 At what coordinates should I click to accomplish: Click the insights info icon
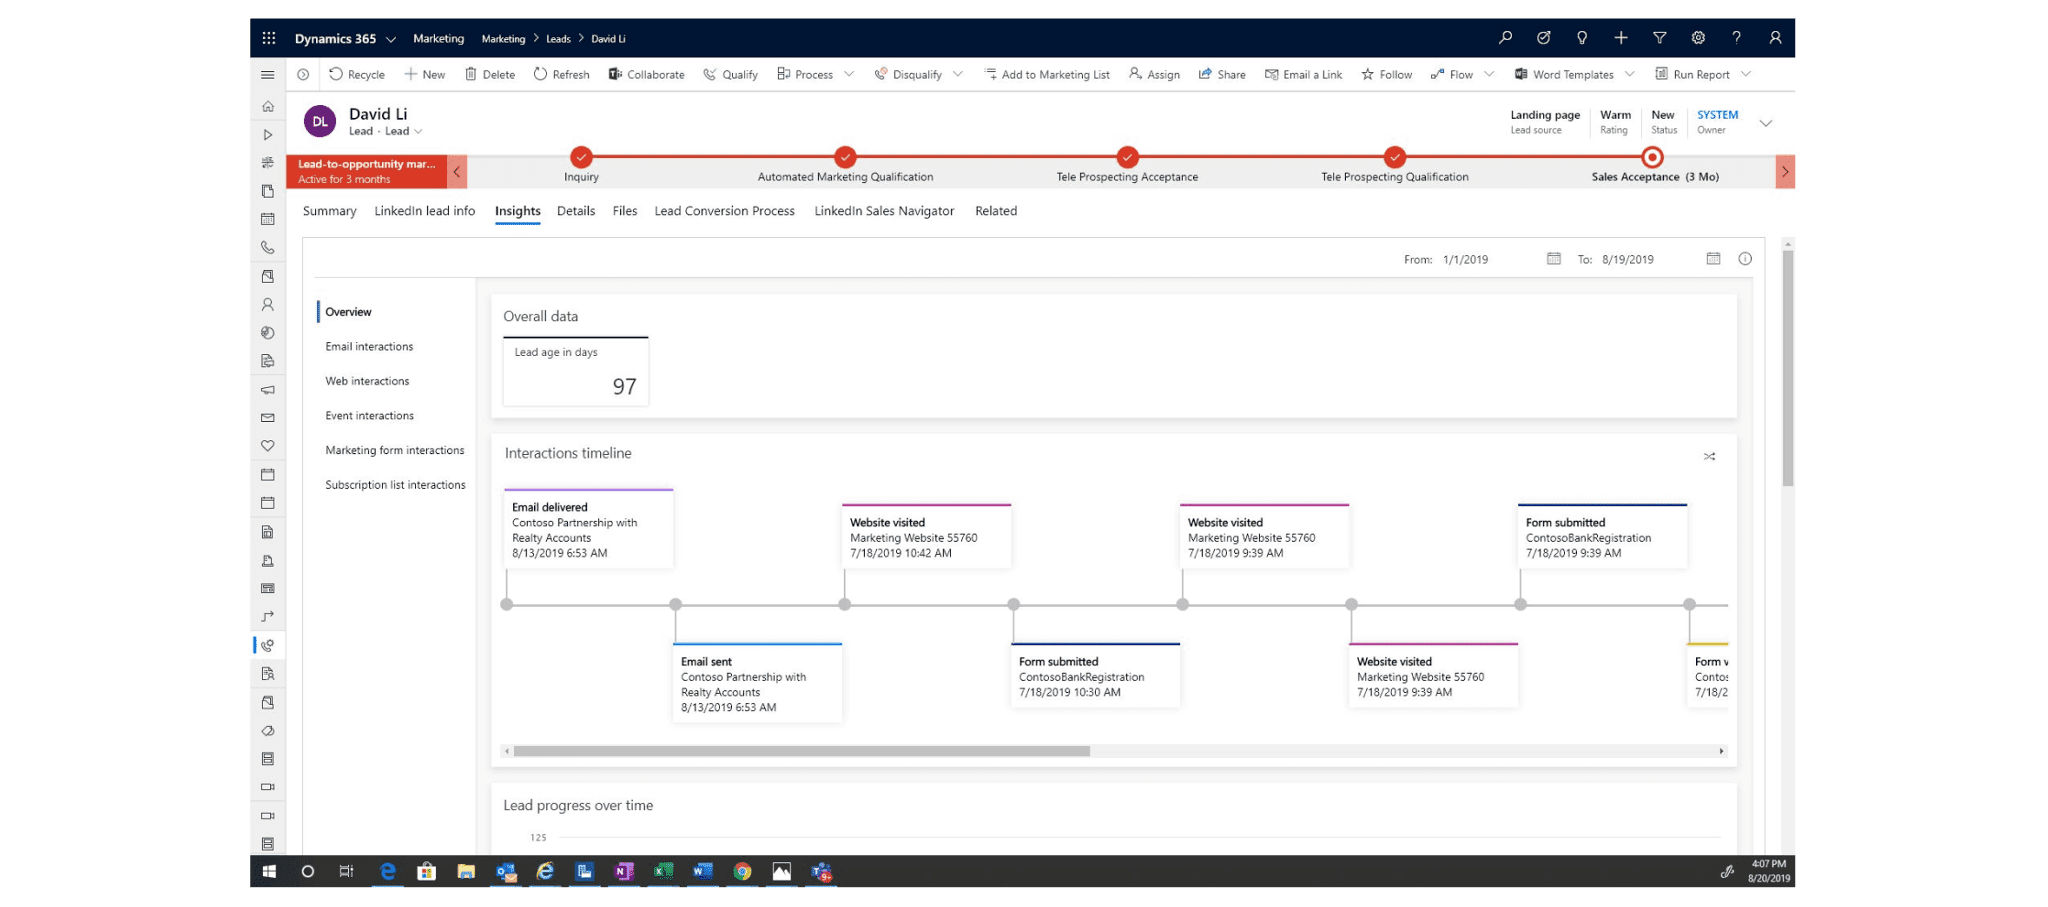(1745, 259)
